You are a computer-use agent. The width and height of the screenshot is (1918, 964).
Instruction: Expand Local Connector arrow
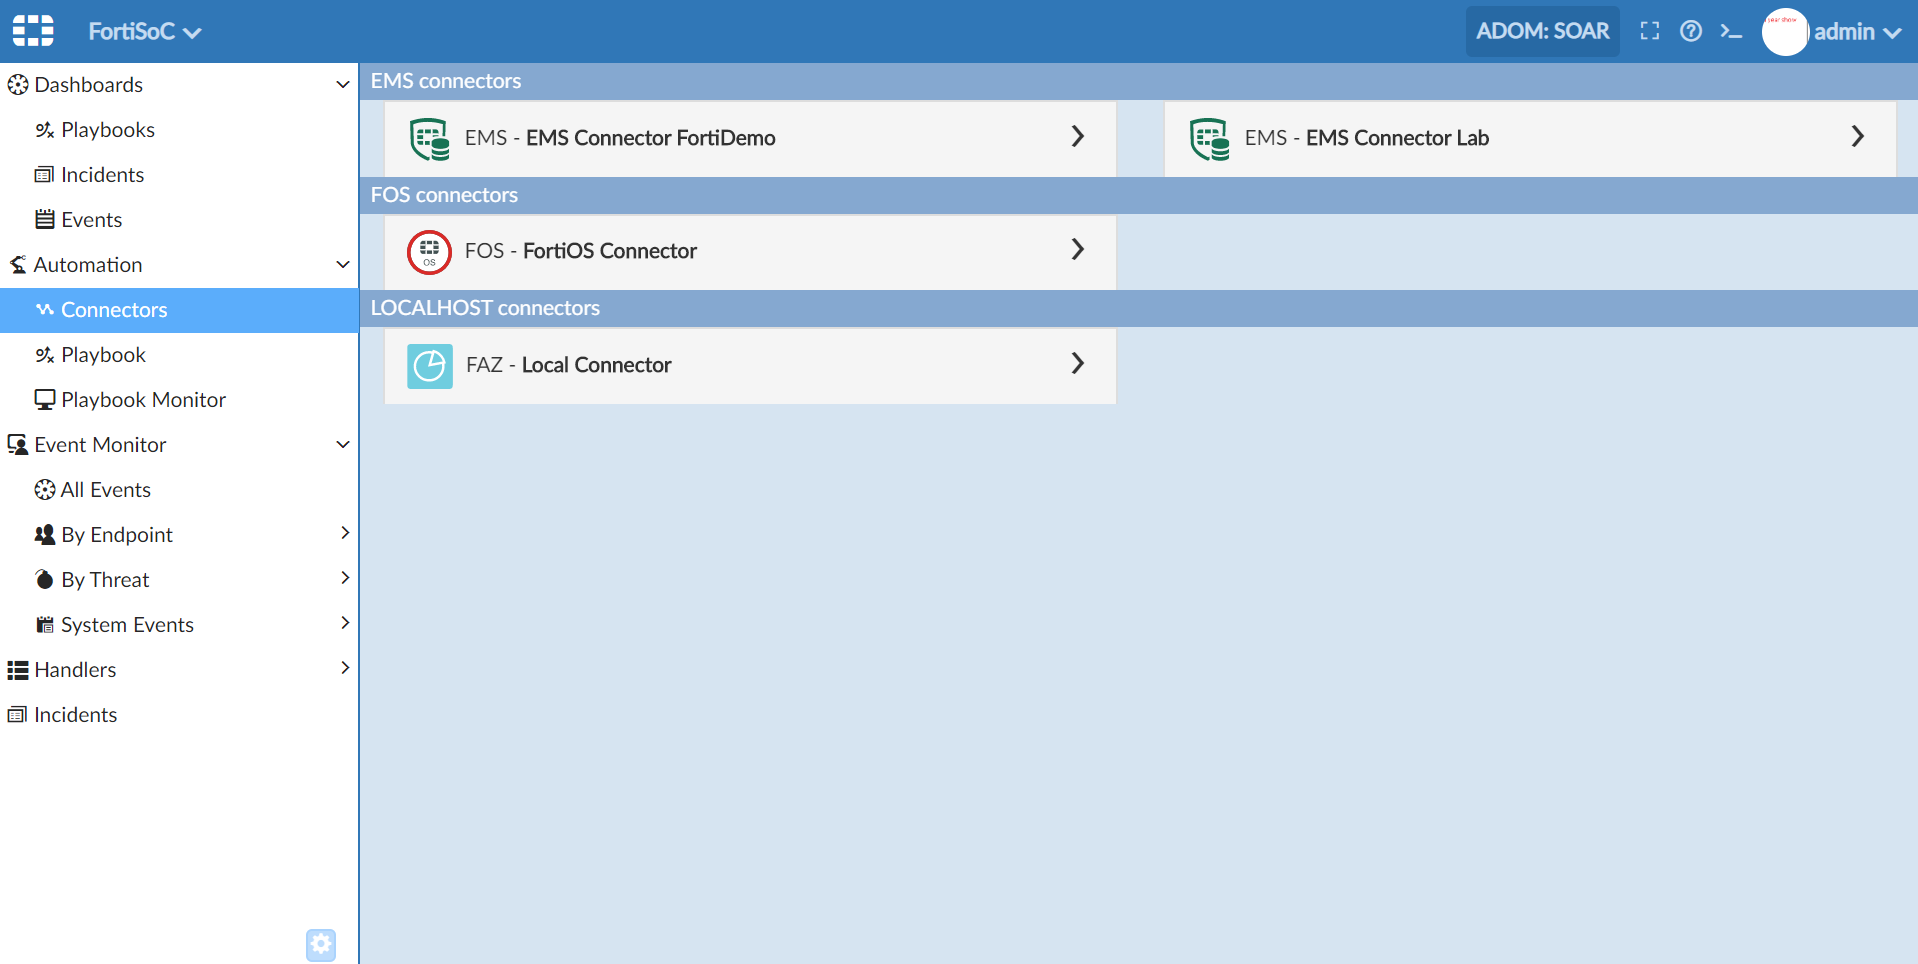click(1078, 363)
